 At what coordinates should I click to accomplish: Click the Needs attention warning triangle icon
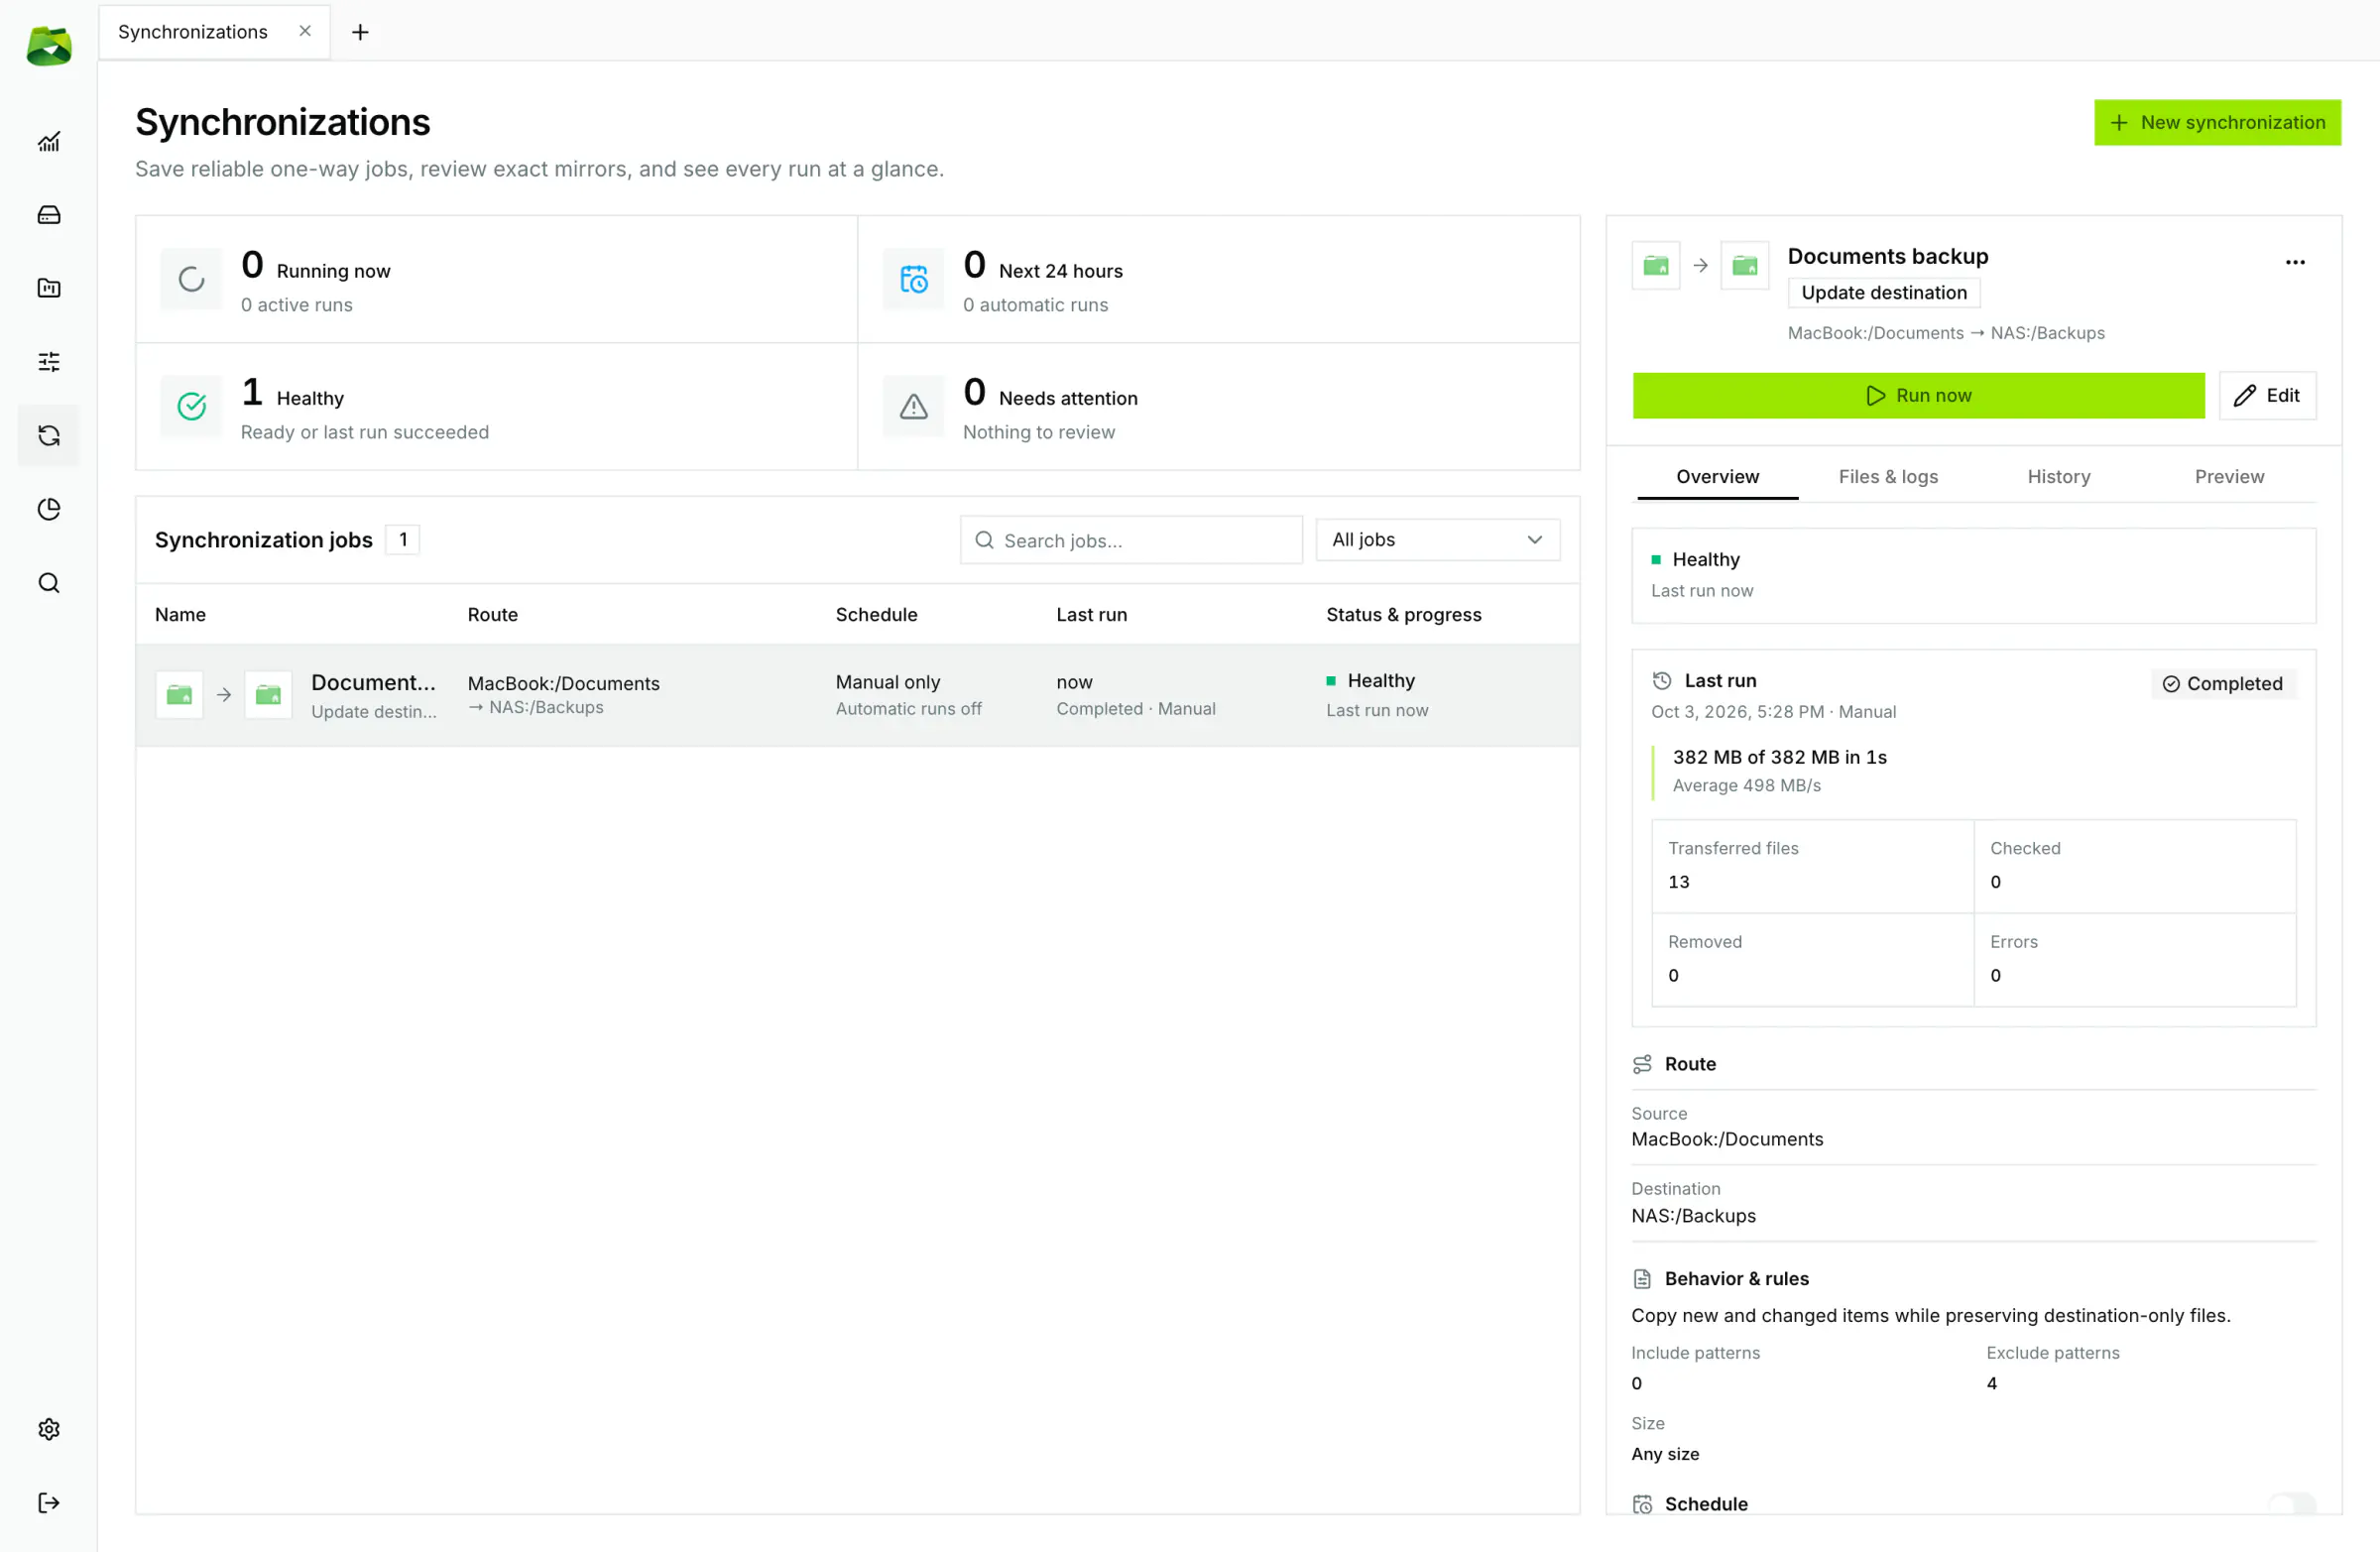coord(914,406)
